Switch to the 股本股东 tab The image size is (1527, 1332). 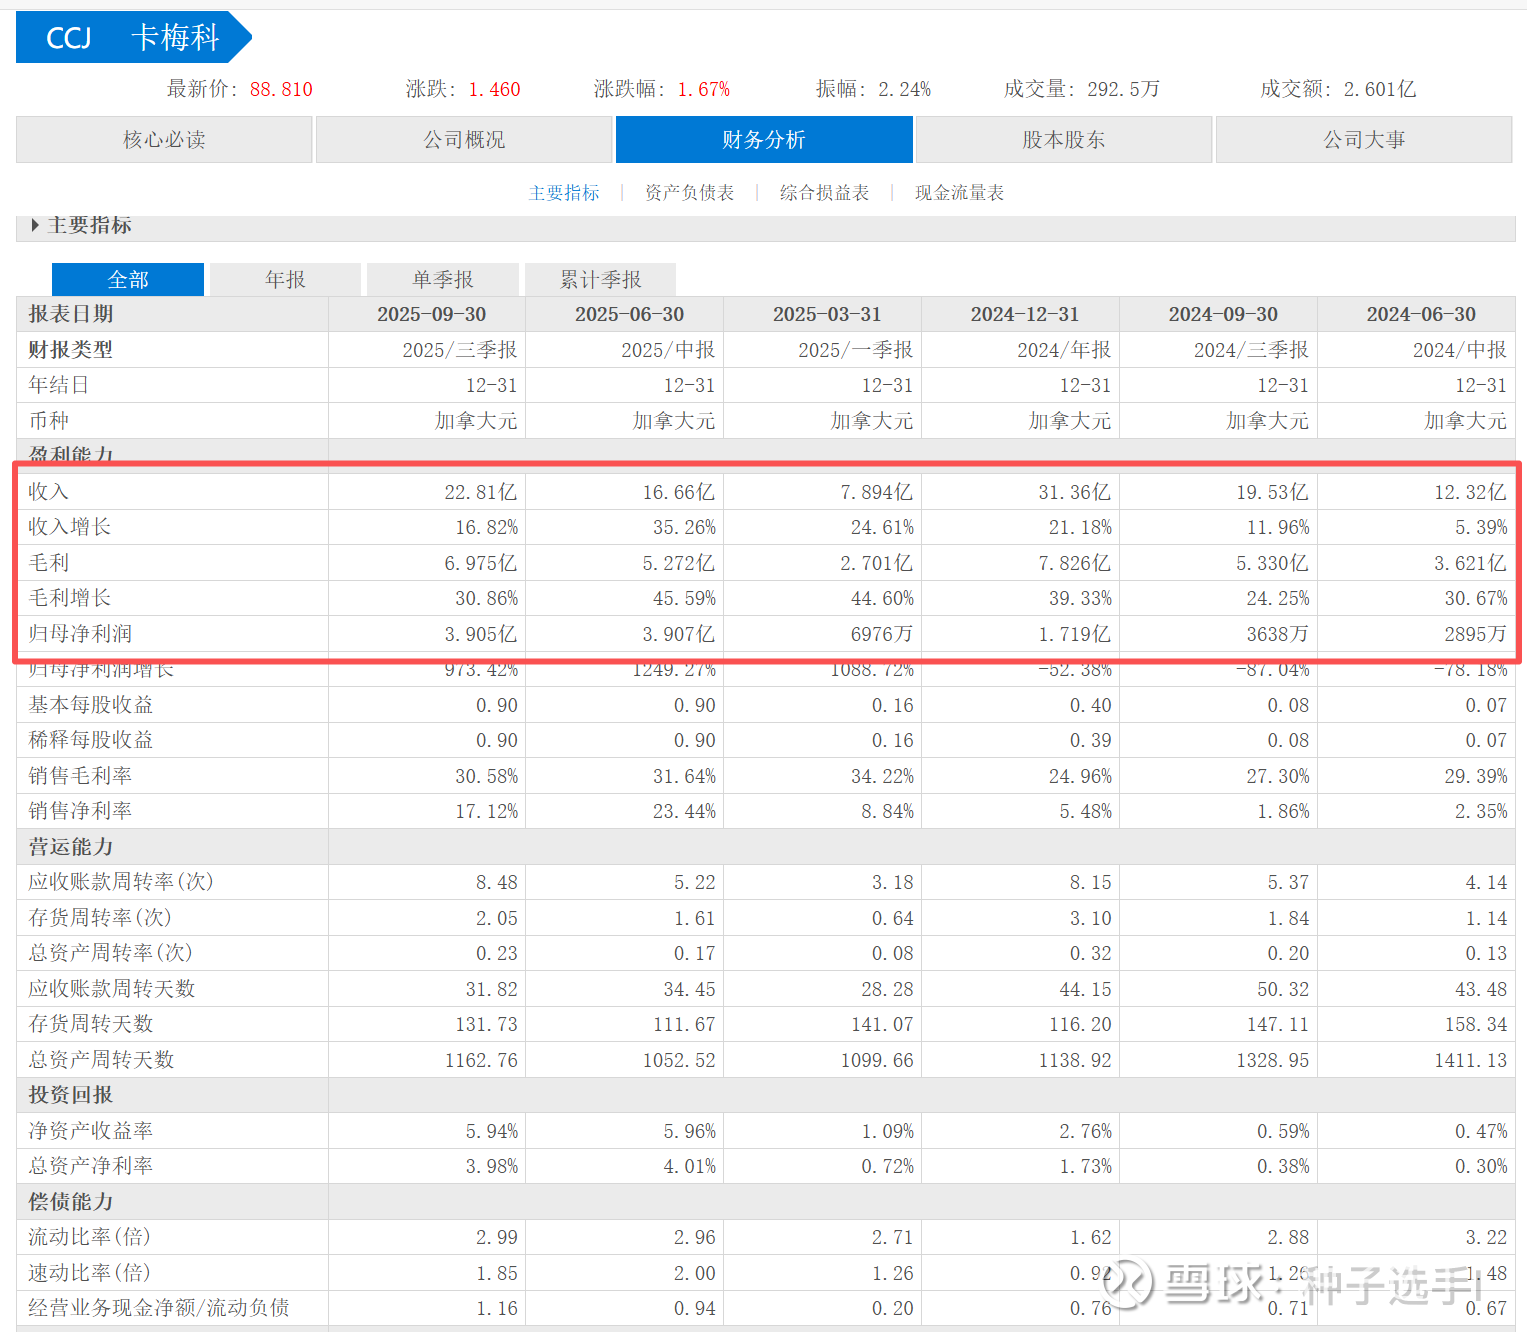tap(1064, 139)
